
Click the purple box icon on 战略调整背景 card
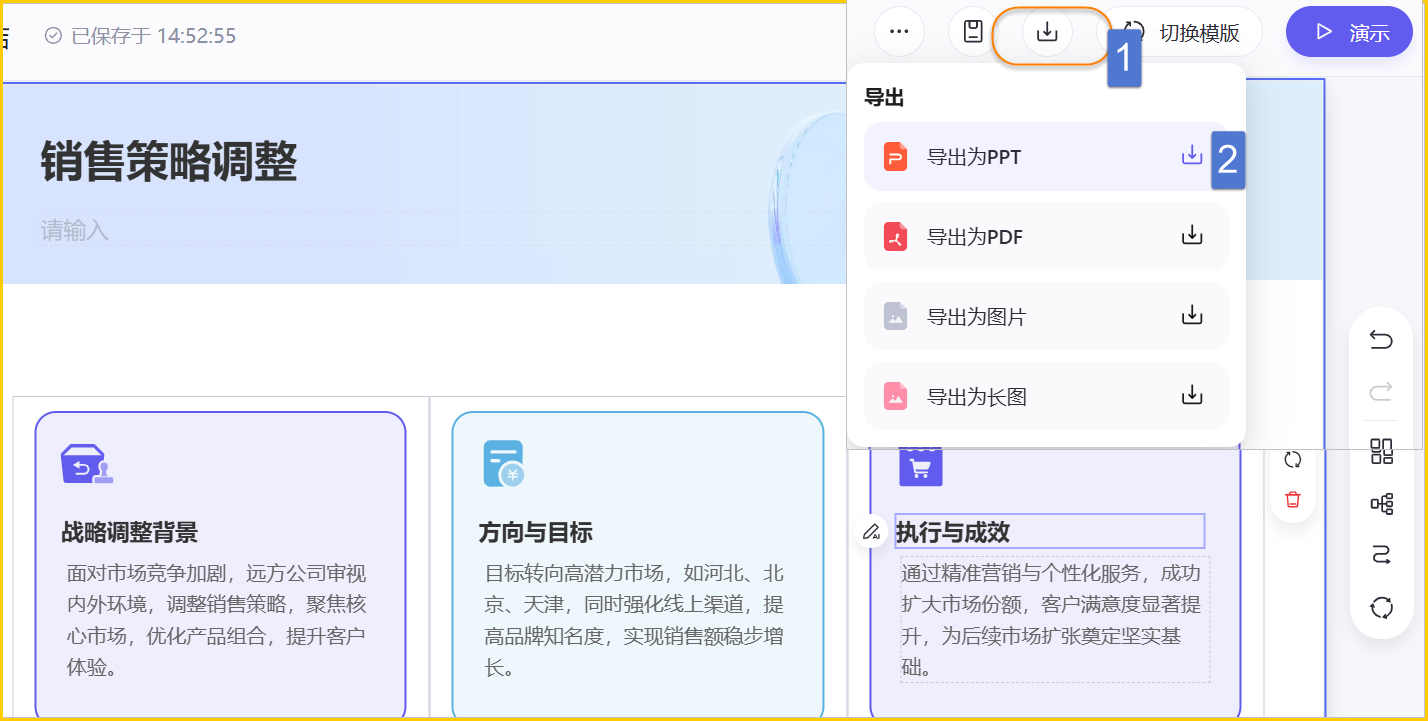87,464
